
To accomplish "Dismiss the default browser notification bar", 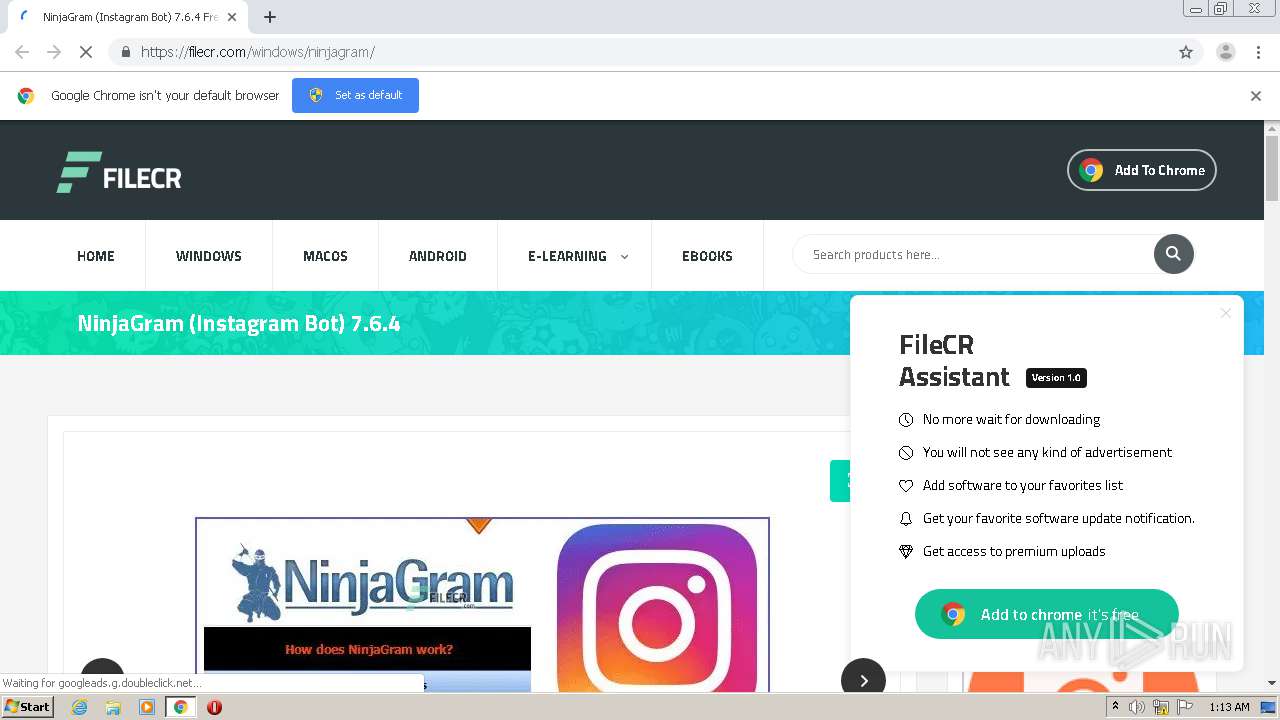I will click(x=1256, y=96).
